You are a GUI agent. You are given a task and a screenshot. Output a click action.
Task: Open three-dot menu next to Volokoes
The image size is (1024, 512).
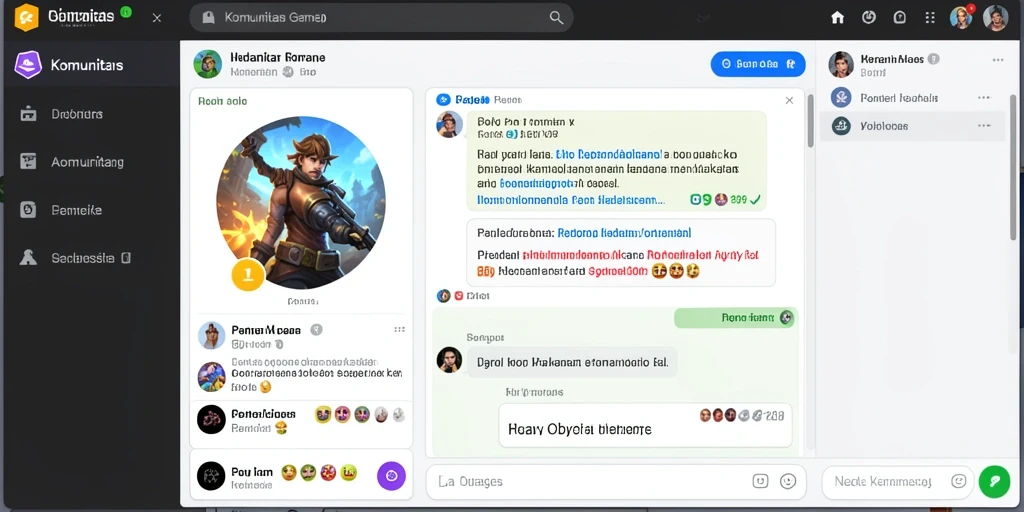click(984, 125)
